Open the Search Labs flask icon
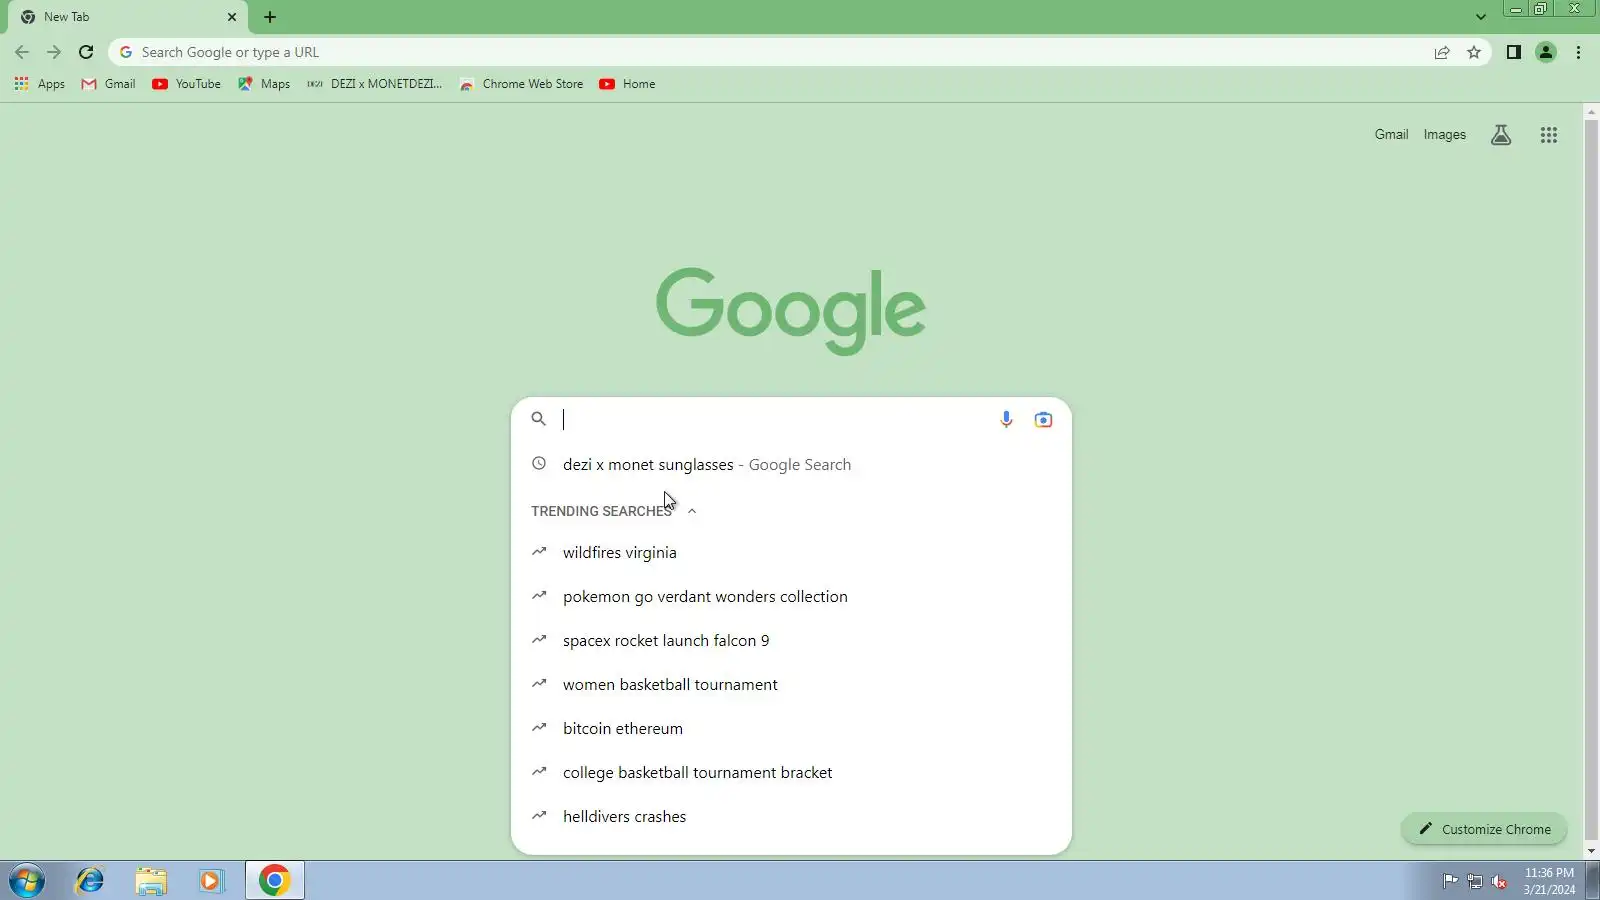The image size is (1600, 900). (x=1501, y=135)
